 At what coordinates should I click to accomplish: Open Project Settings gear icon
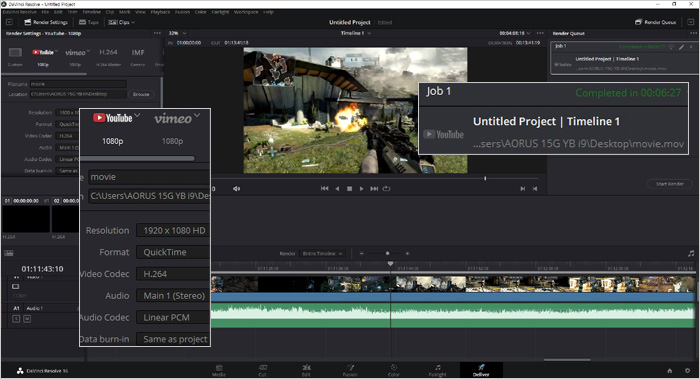click(687, 371)
